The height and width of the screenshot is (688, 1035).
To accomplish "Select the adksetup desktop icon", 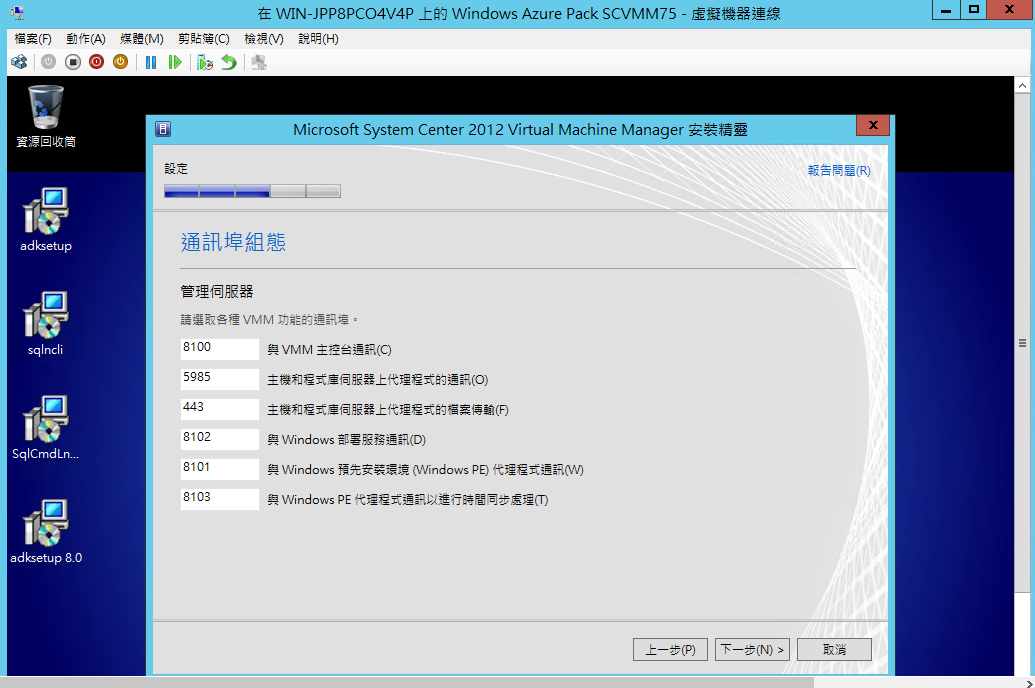I will [x=46, y=220].
